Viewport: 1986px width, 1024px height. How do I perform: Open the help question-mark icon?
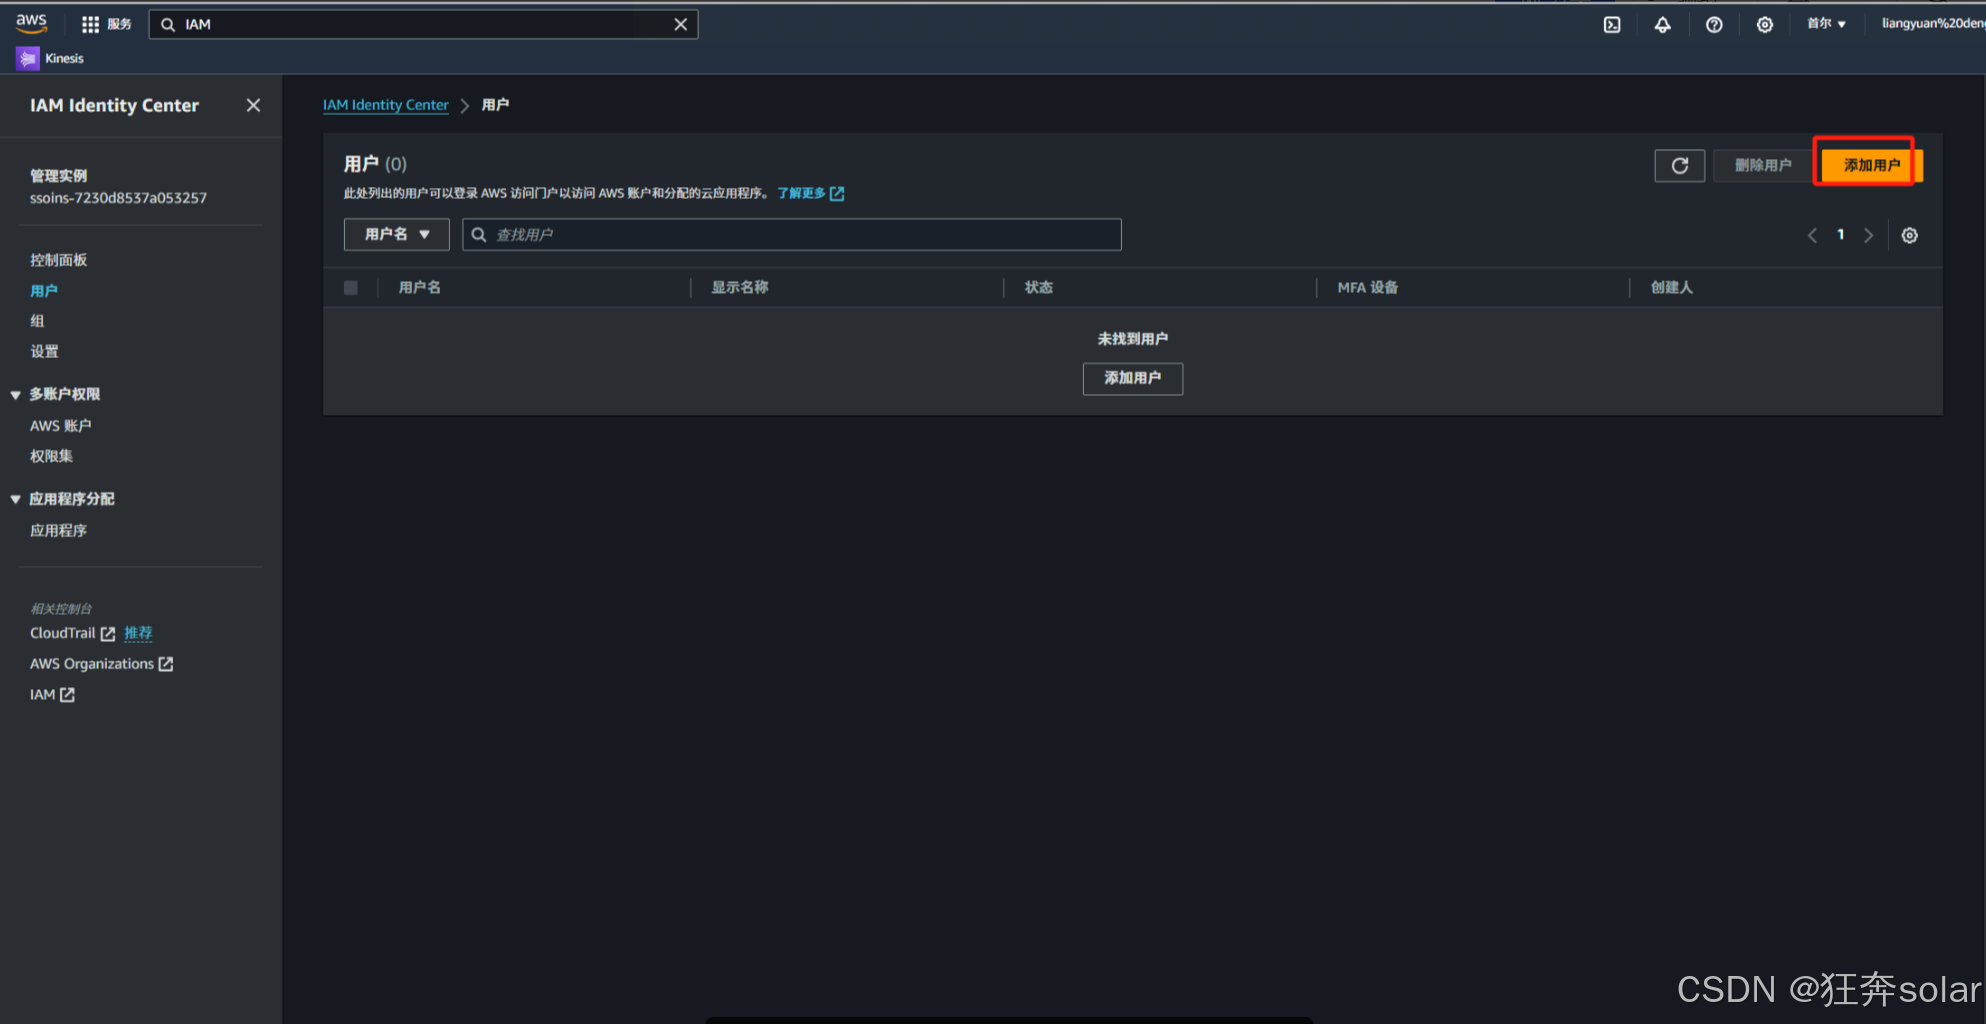coord(1714,24)
